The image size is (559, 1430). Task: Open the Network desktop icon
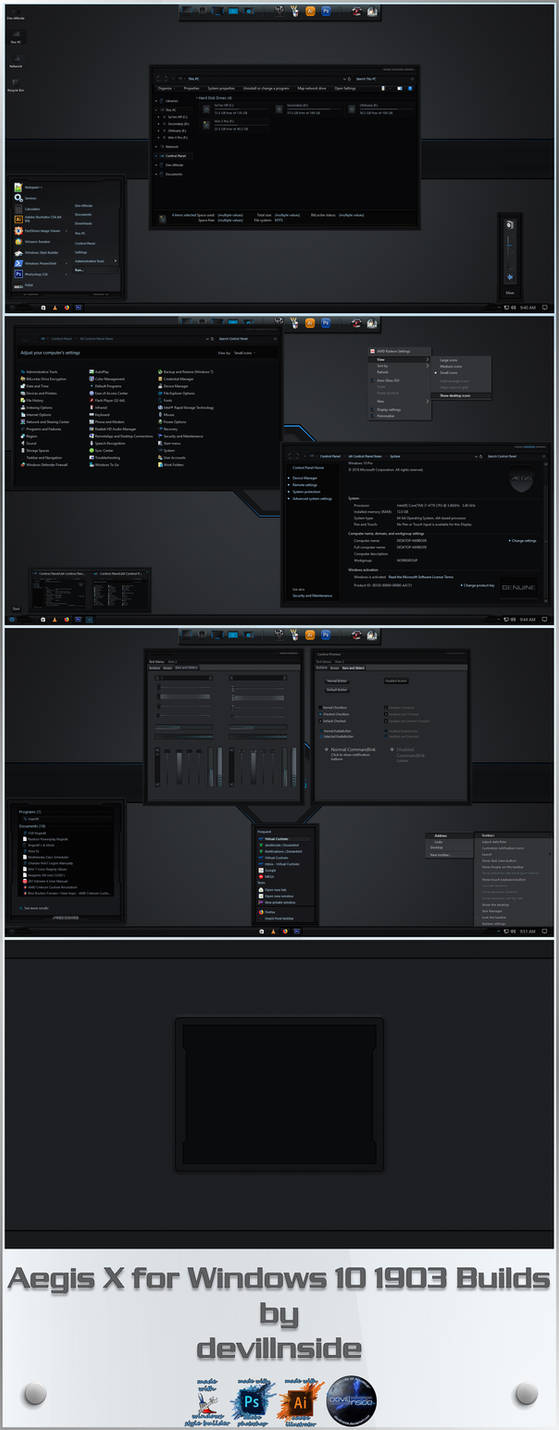click(15, 62)
